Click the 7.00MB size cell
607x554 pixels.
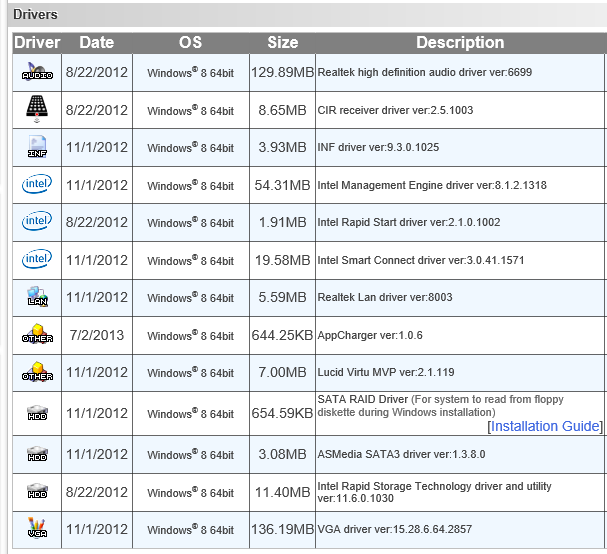pos(283,372)
